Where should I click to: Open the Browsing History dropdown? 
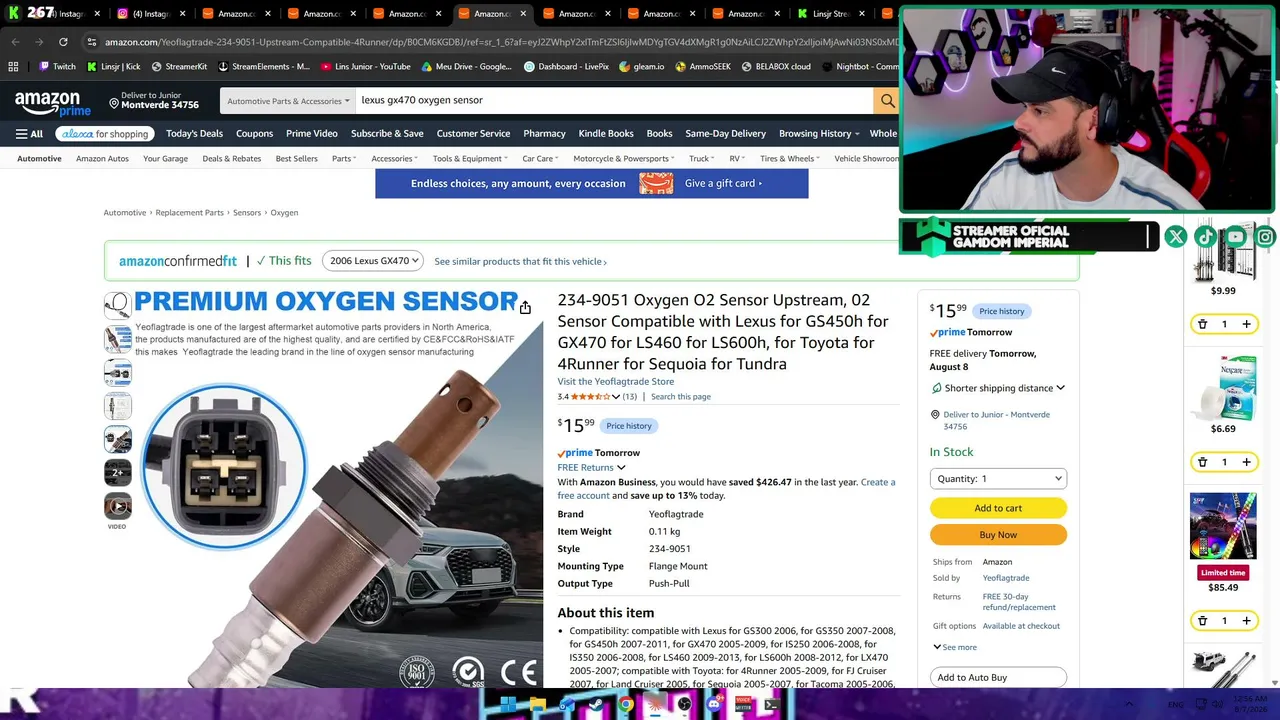(x=819, y=134)
